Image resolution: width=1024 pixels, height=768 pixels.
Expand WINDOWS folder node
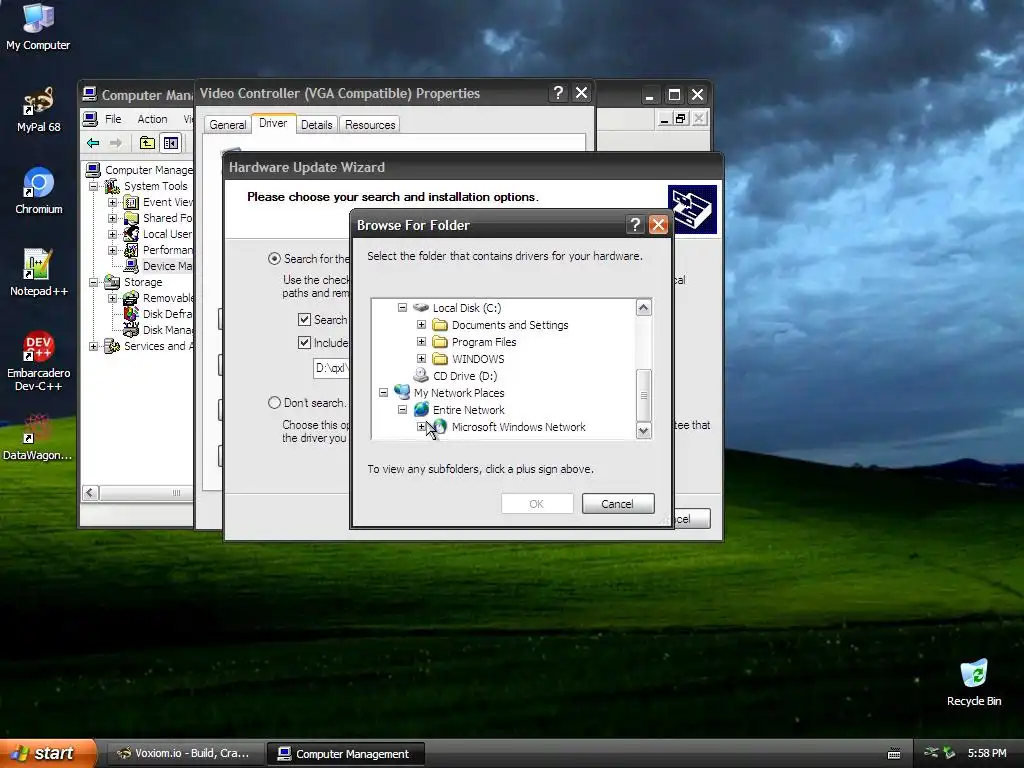pyautogui.click(x=421, y=359)
